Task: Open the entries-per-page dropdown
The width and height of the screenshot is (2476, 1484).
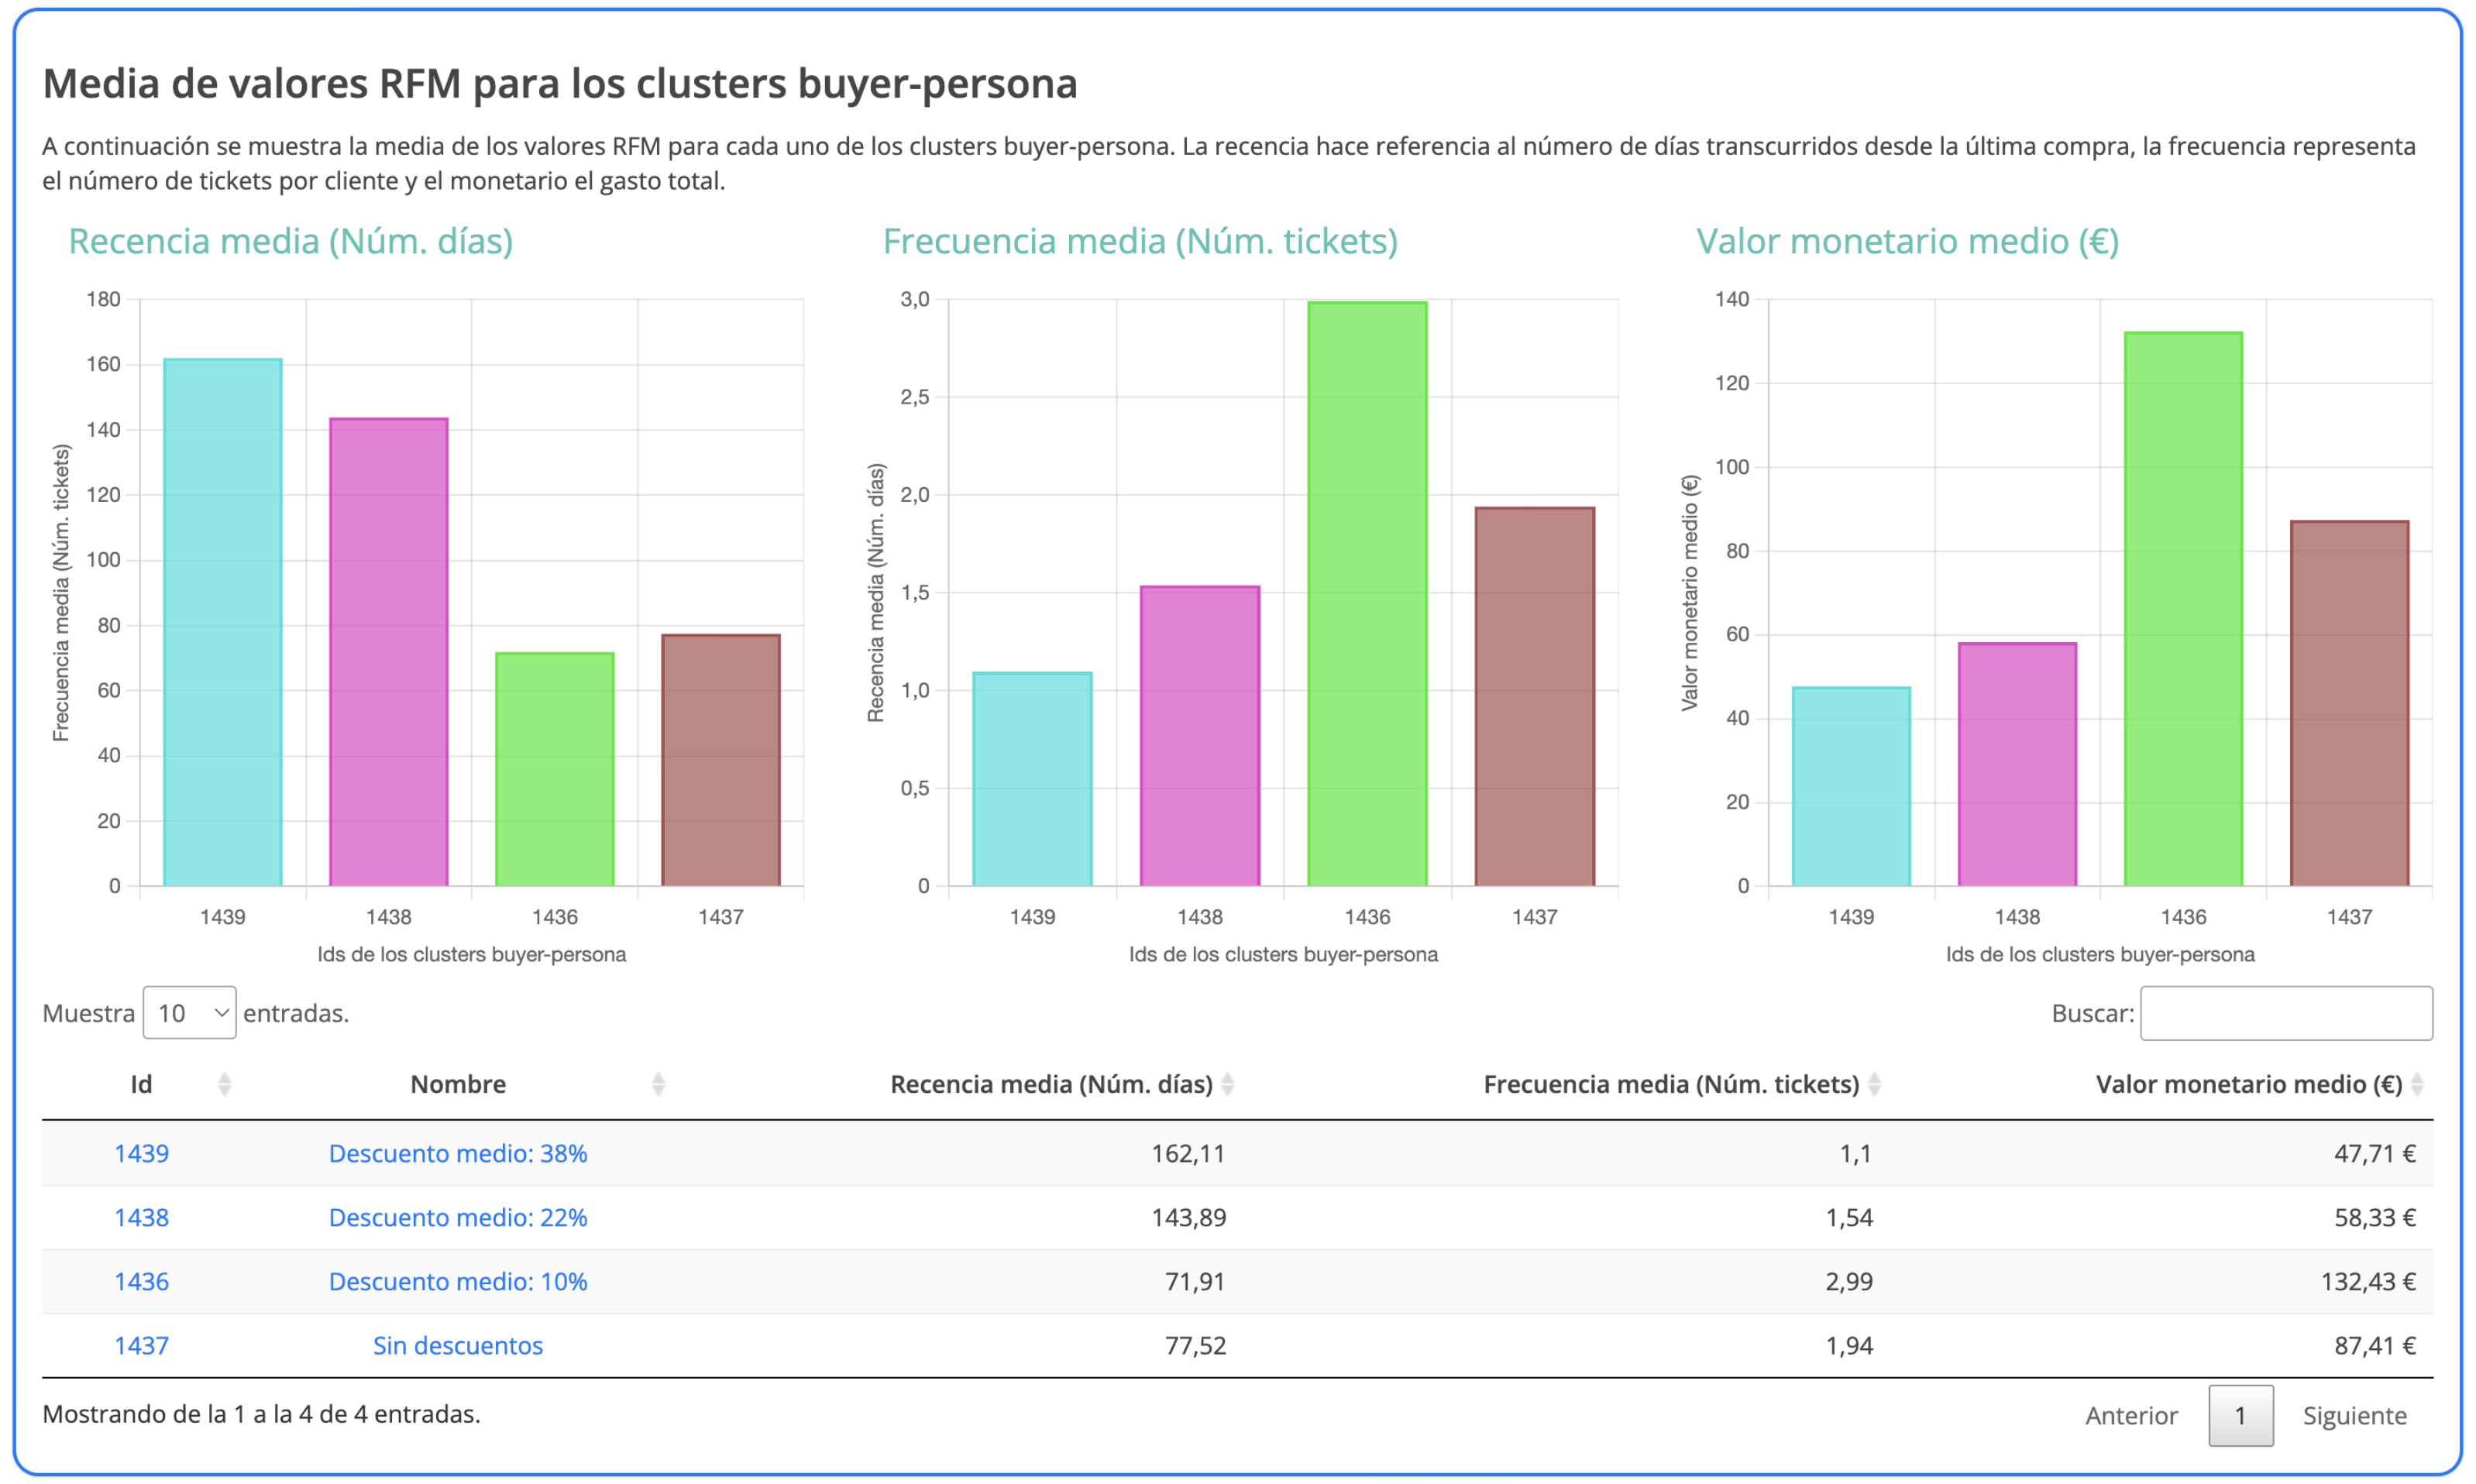Action: [x=189, y=1013]
